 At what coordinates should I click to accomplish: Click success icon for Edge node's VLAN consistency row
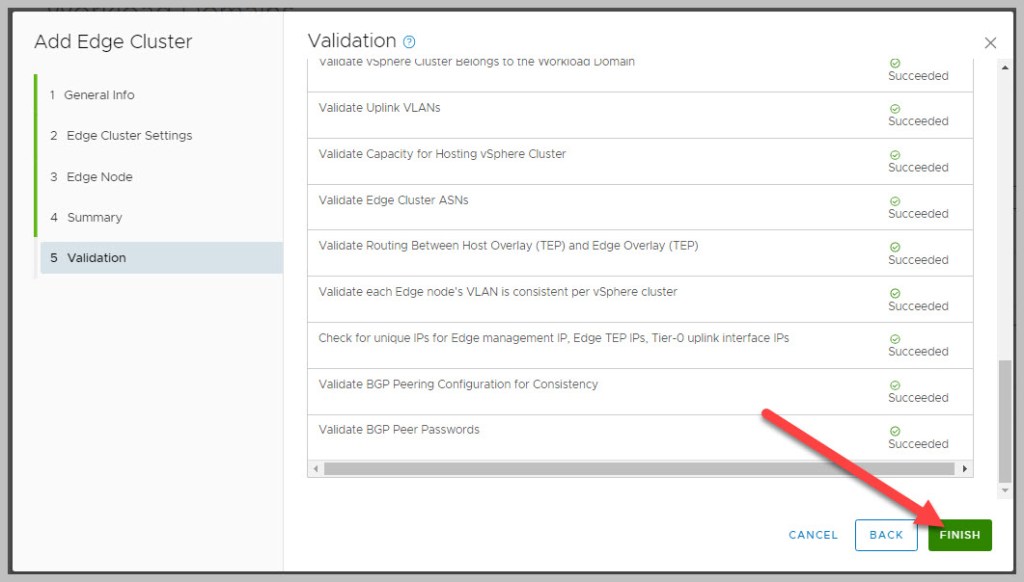click(895, 292)
